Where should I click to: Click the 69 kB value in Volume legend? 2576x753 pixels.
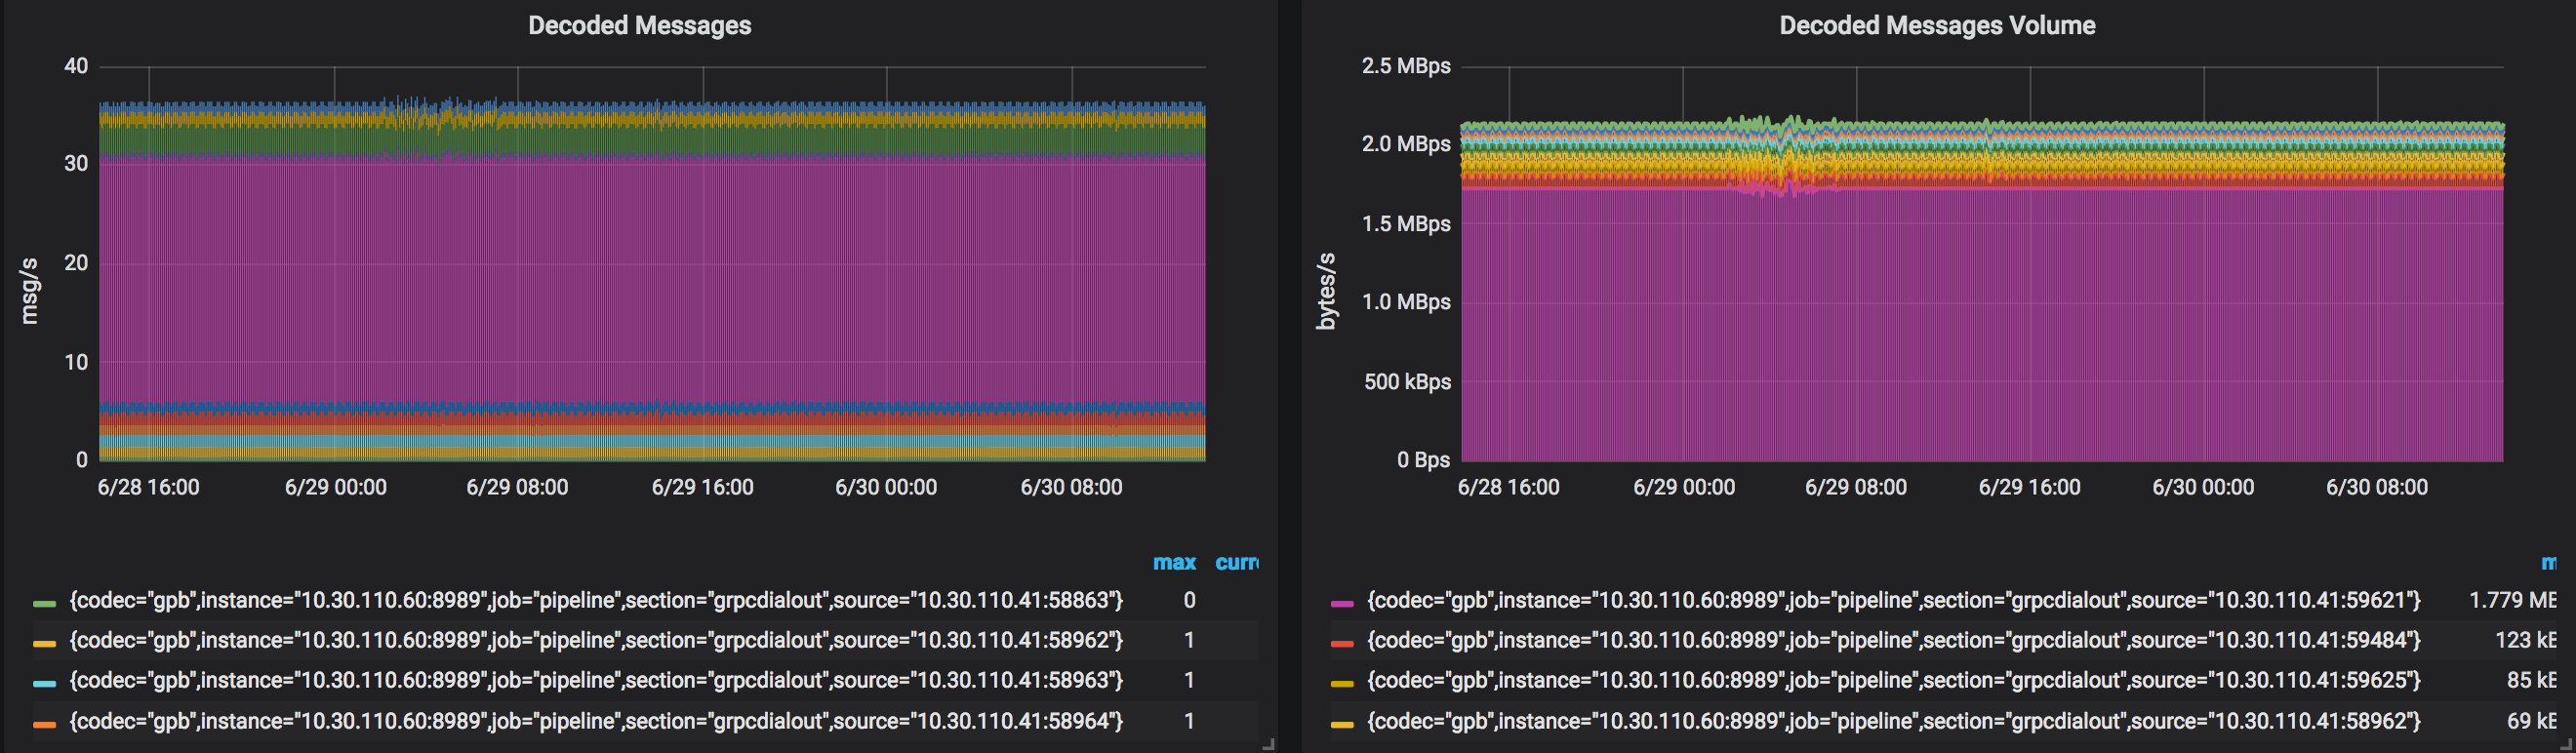pyautogui.click(x=2531, y=721)
